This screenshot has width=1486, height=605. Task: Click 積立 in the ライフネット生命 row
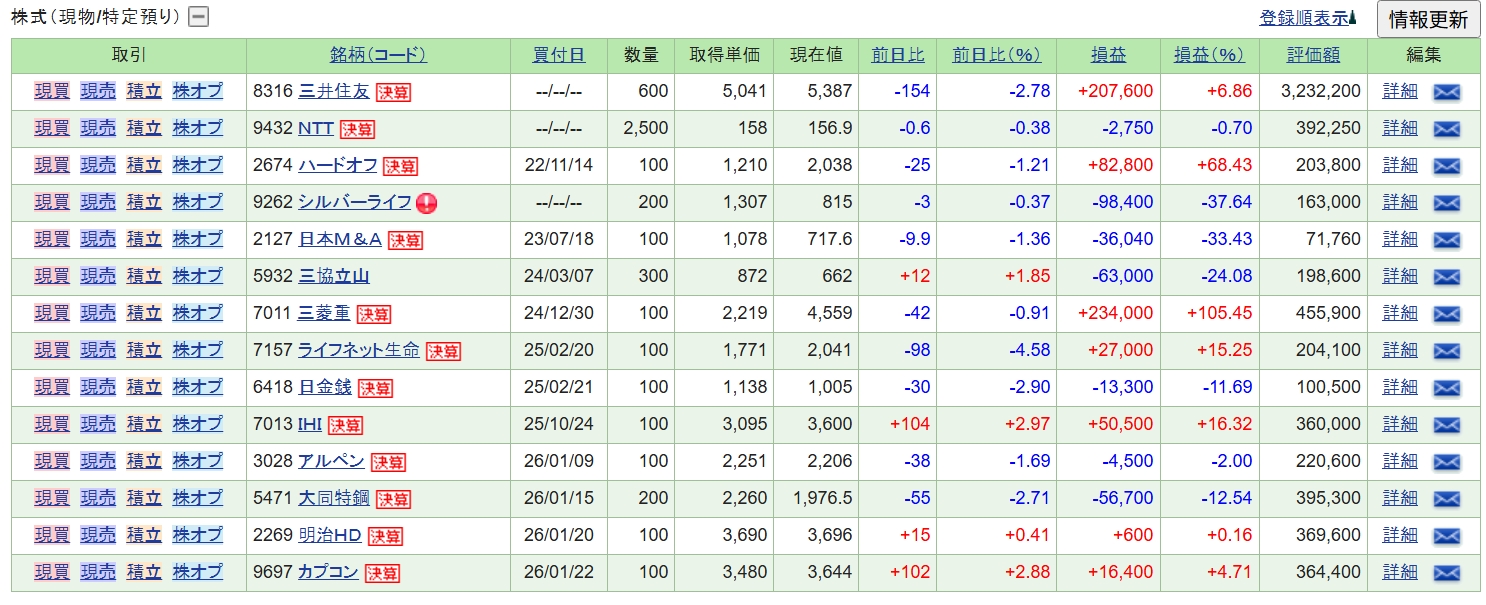click(144, 350)
